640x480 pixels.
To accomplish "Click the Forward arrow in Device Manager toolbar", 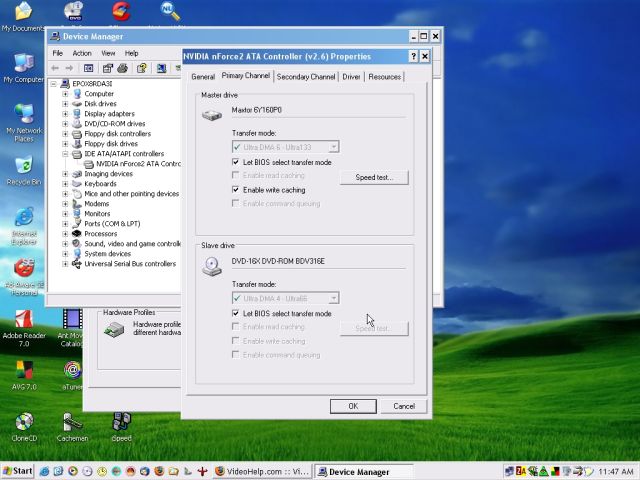I will point(69,68).
